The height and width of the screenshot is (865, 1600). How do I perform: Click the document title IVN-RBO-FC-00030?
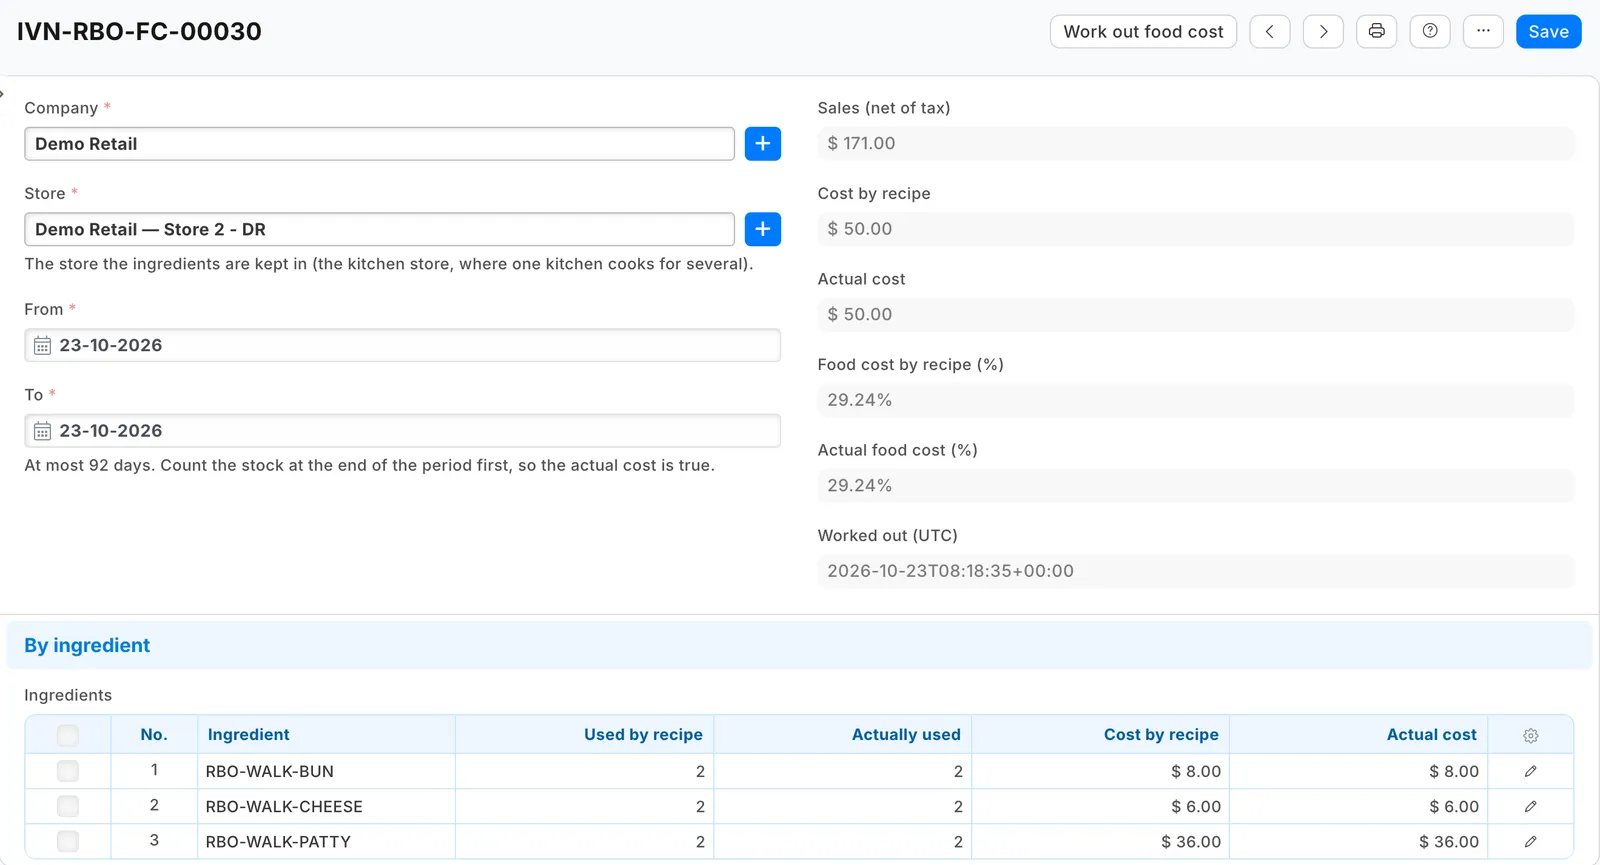tap(139, 32)
